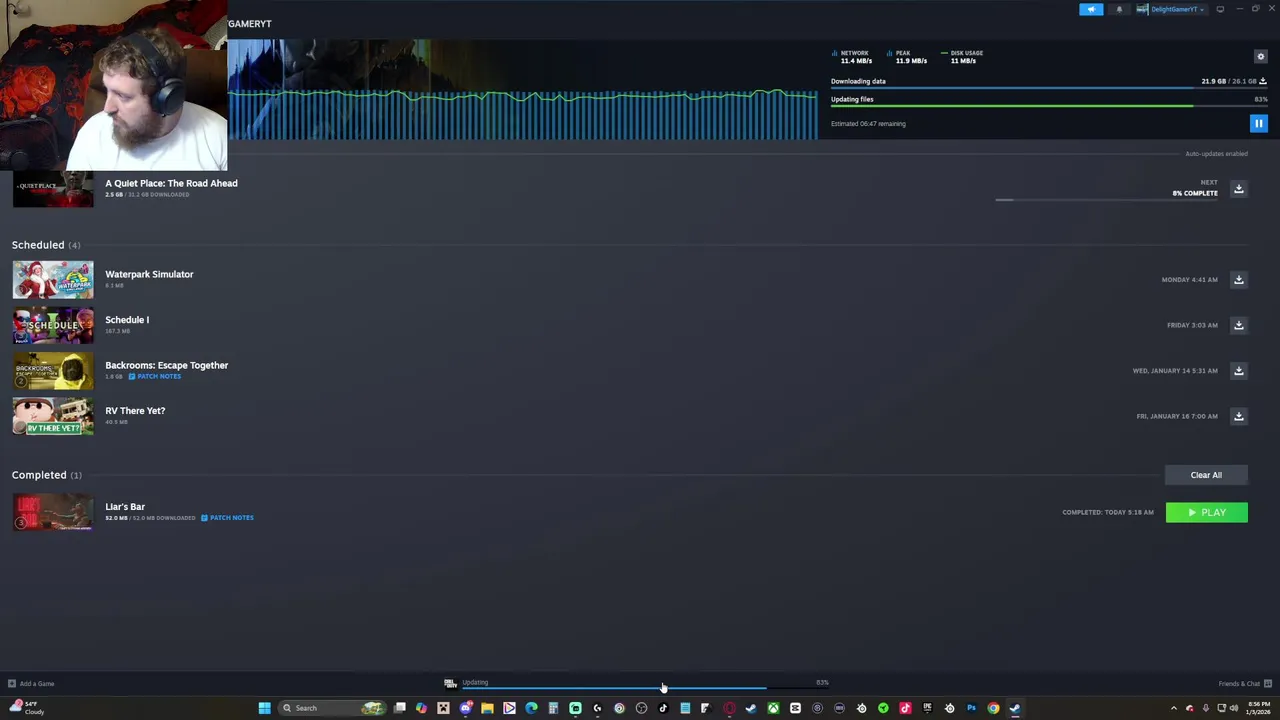Open Photoshop from the taskbar

pyautogui.click(x=972, y=708)
